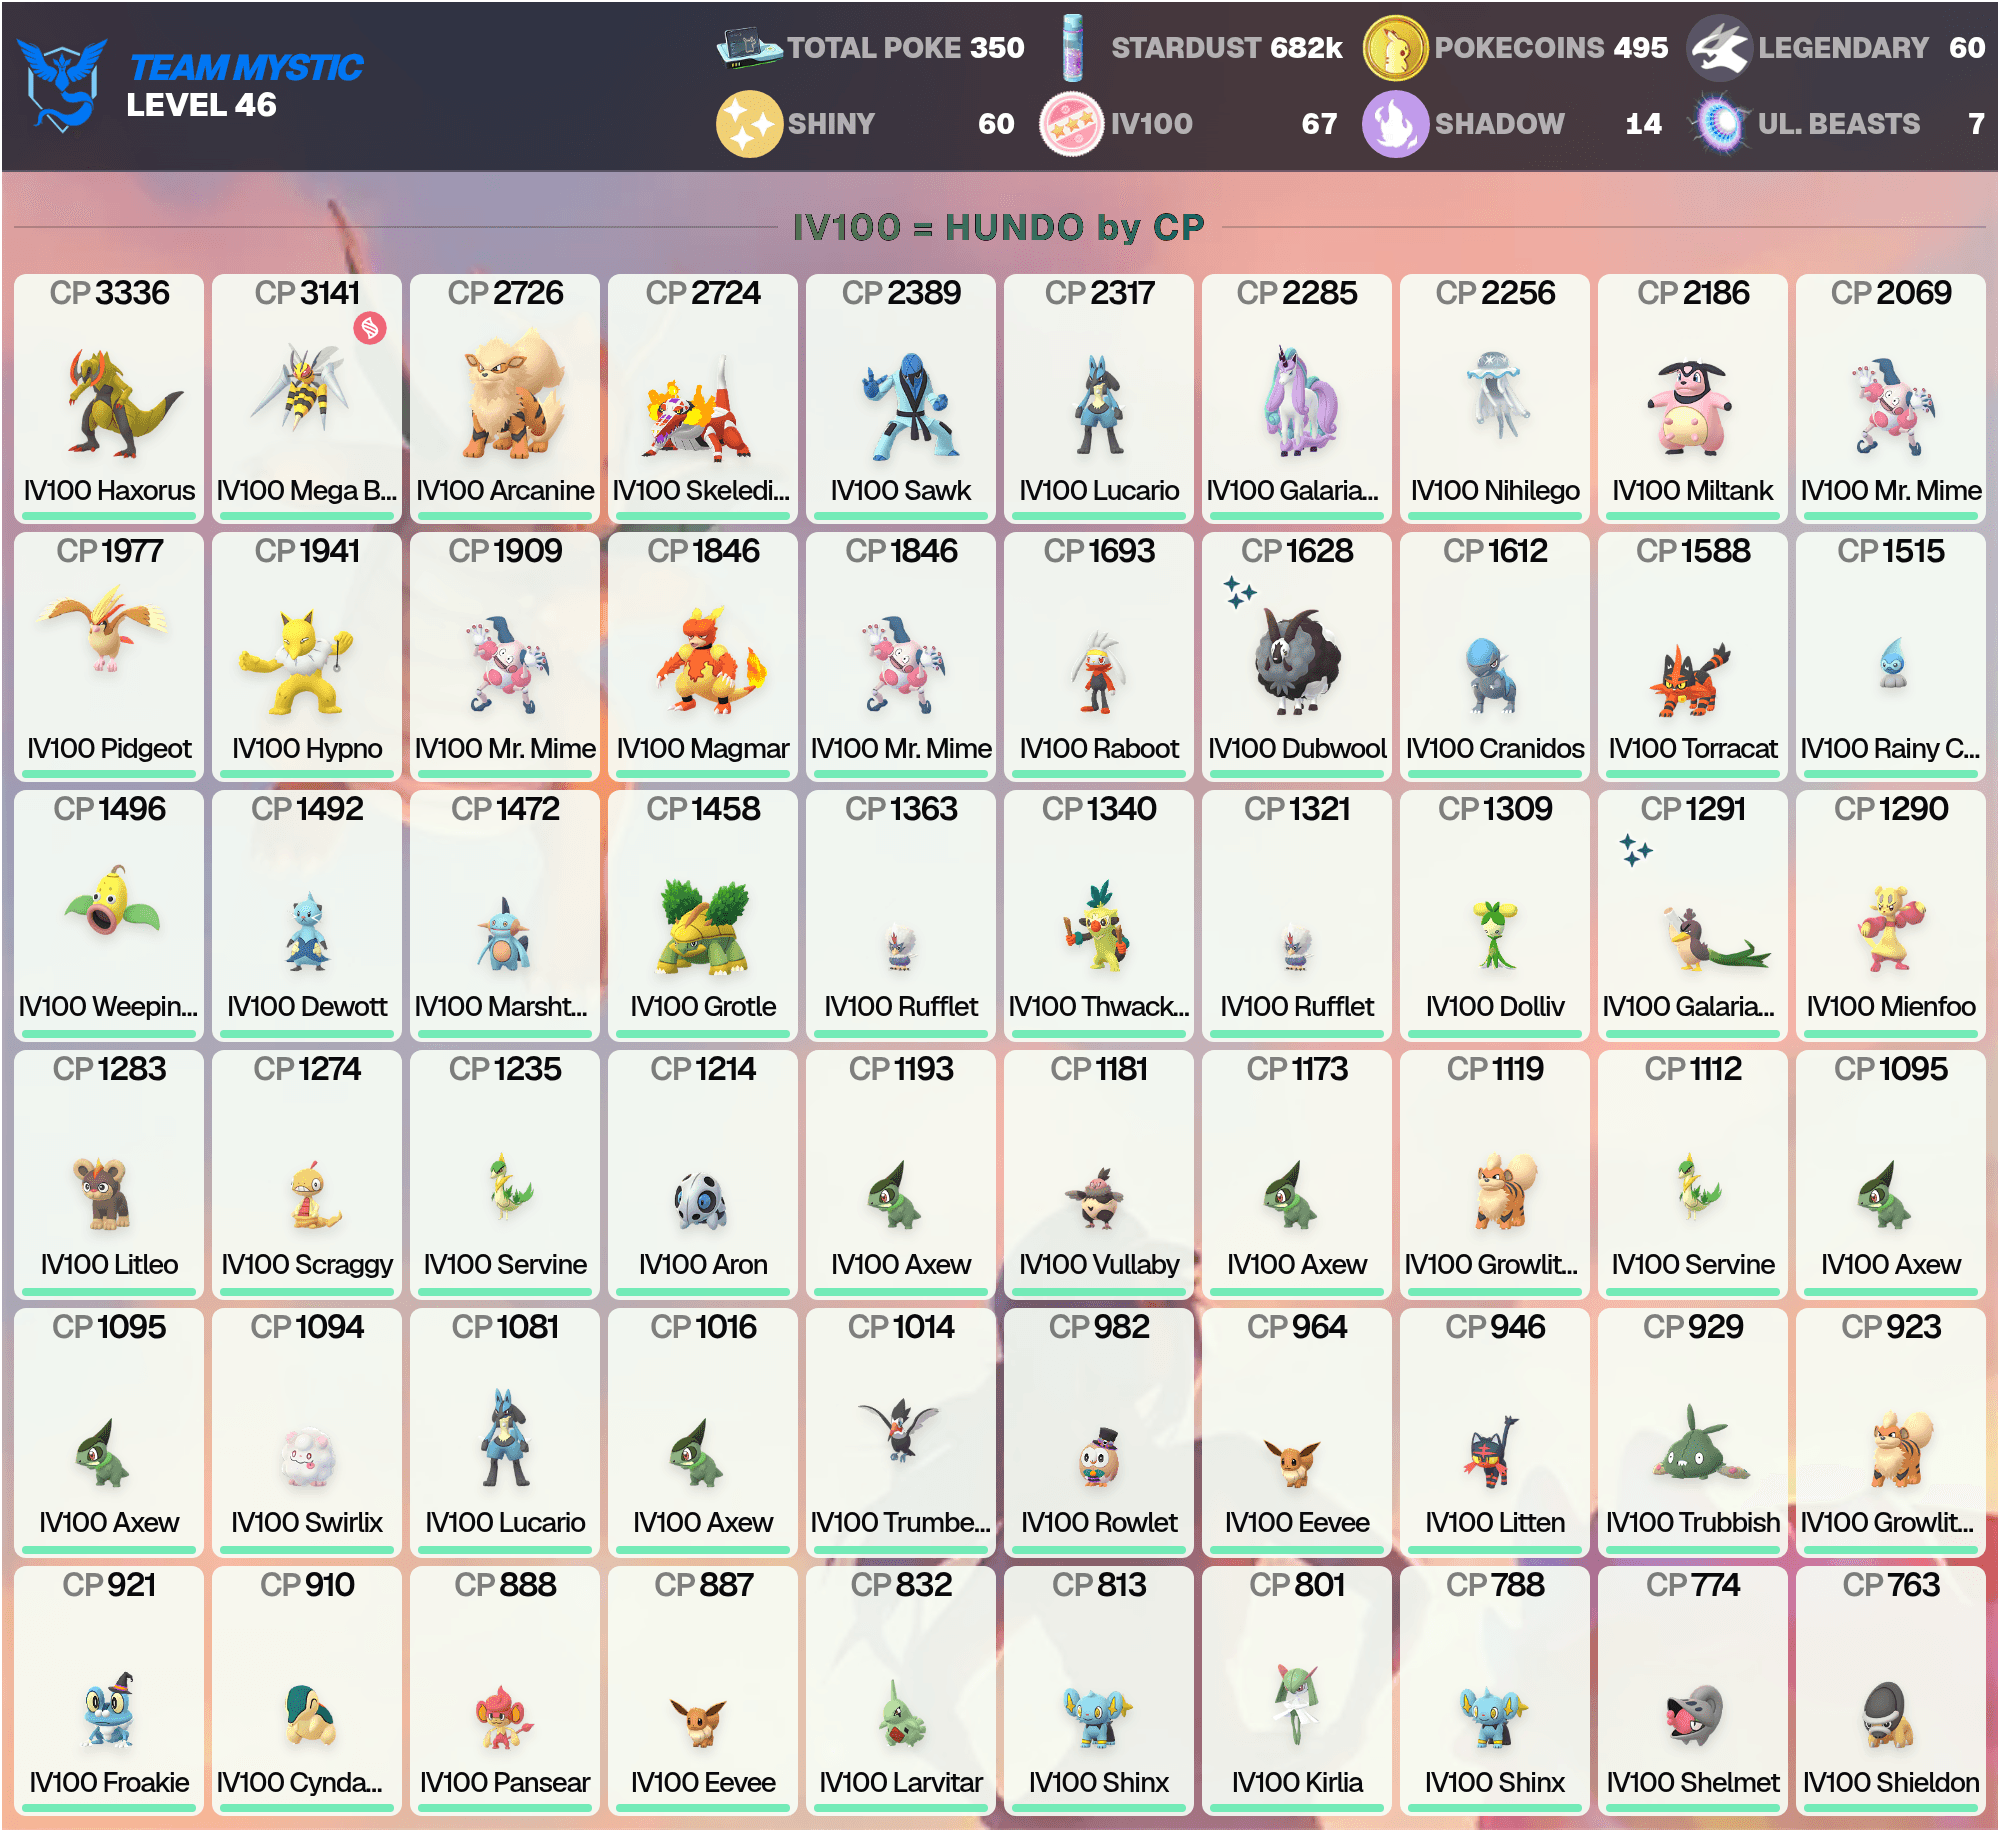Click the "TEAM MYSTIC" title text
The height and width of the screenshot is (1830, 2000).
(x=246, y=67)
